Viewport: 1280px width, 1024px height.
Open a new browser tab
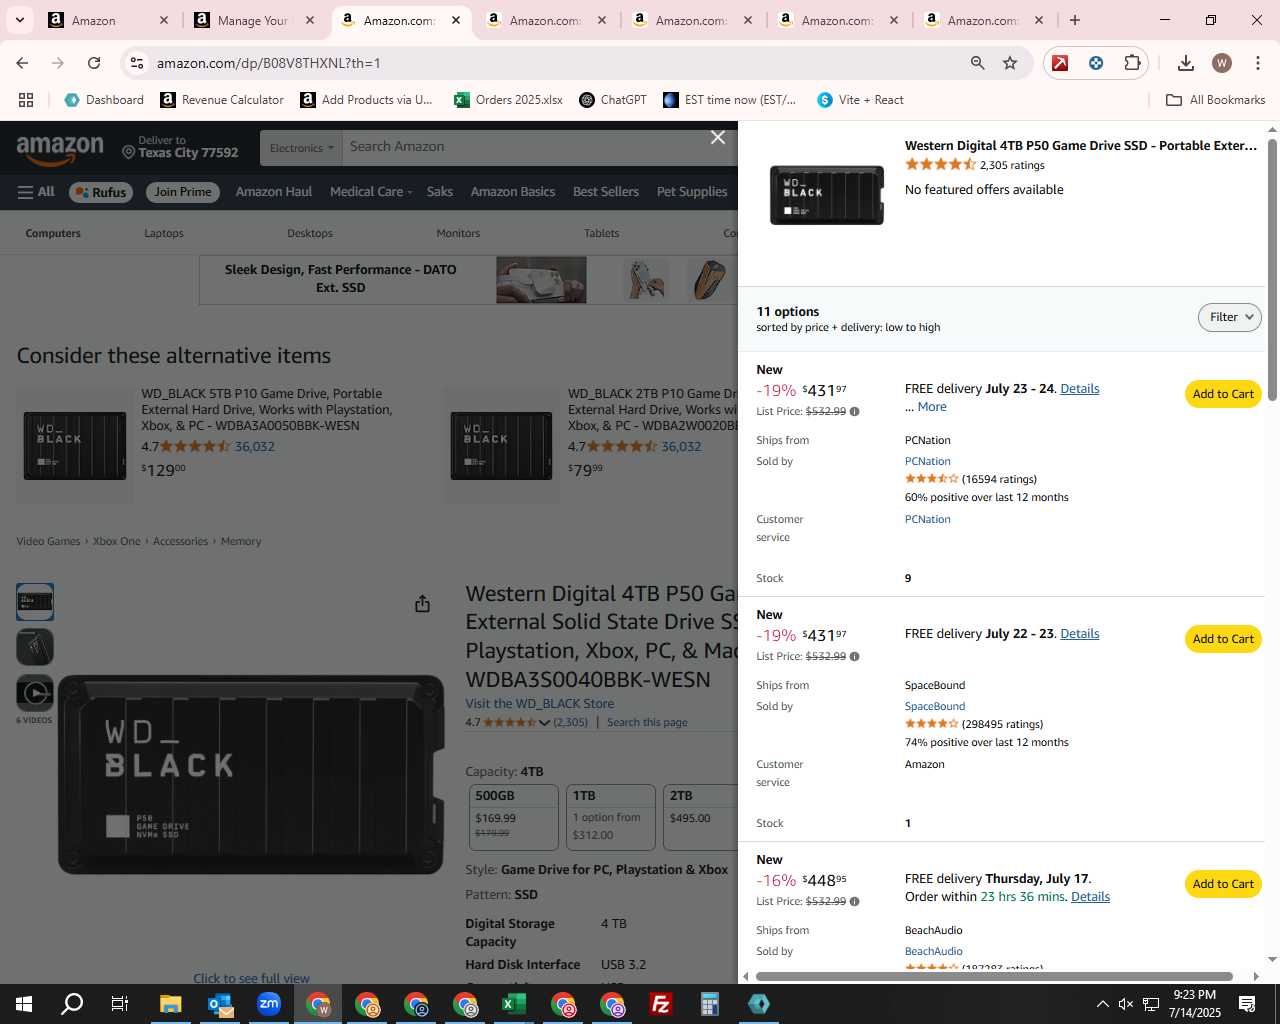(1075, 20)
